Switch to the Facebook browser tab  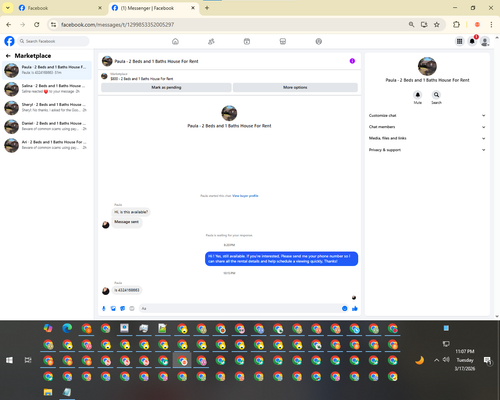click(x=60, y=8)
